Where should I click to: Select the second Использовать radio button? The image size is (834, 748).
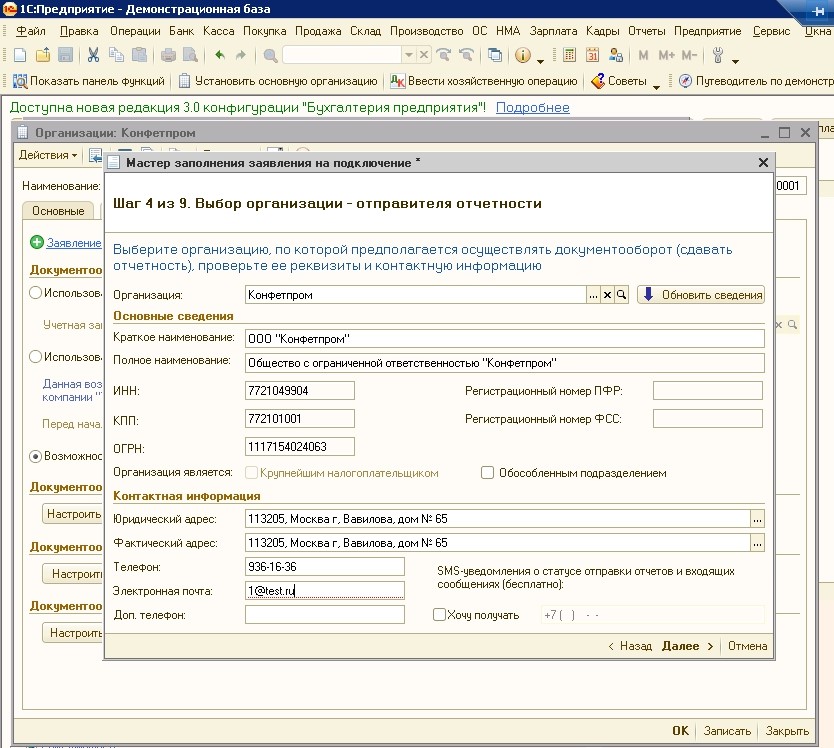[x=36, y=356]
